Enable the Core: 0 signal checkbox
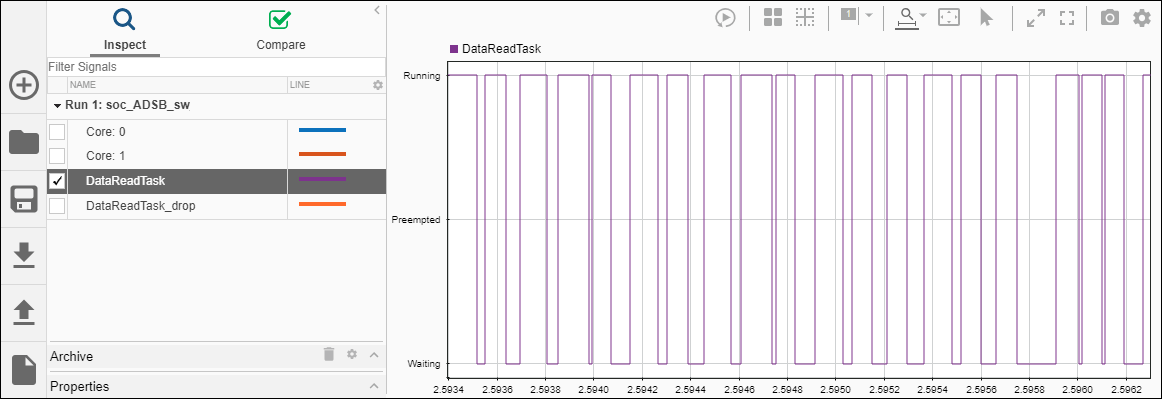The image size is (1162, 399). click(x=57, y=132)
